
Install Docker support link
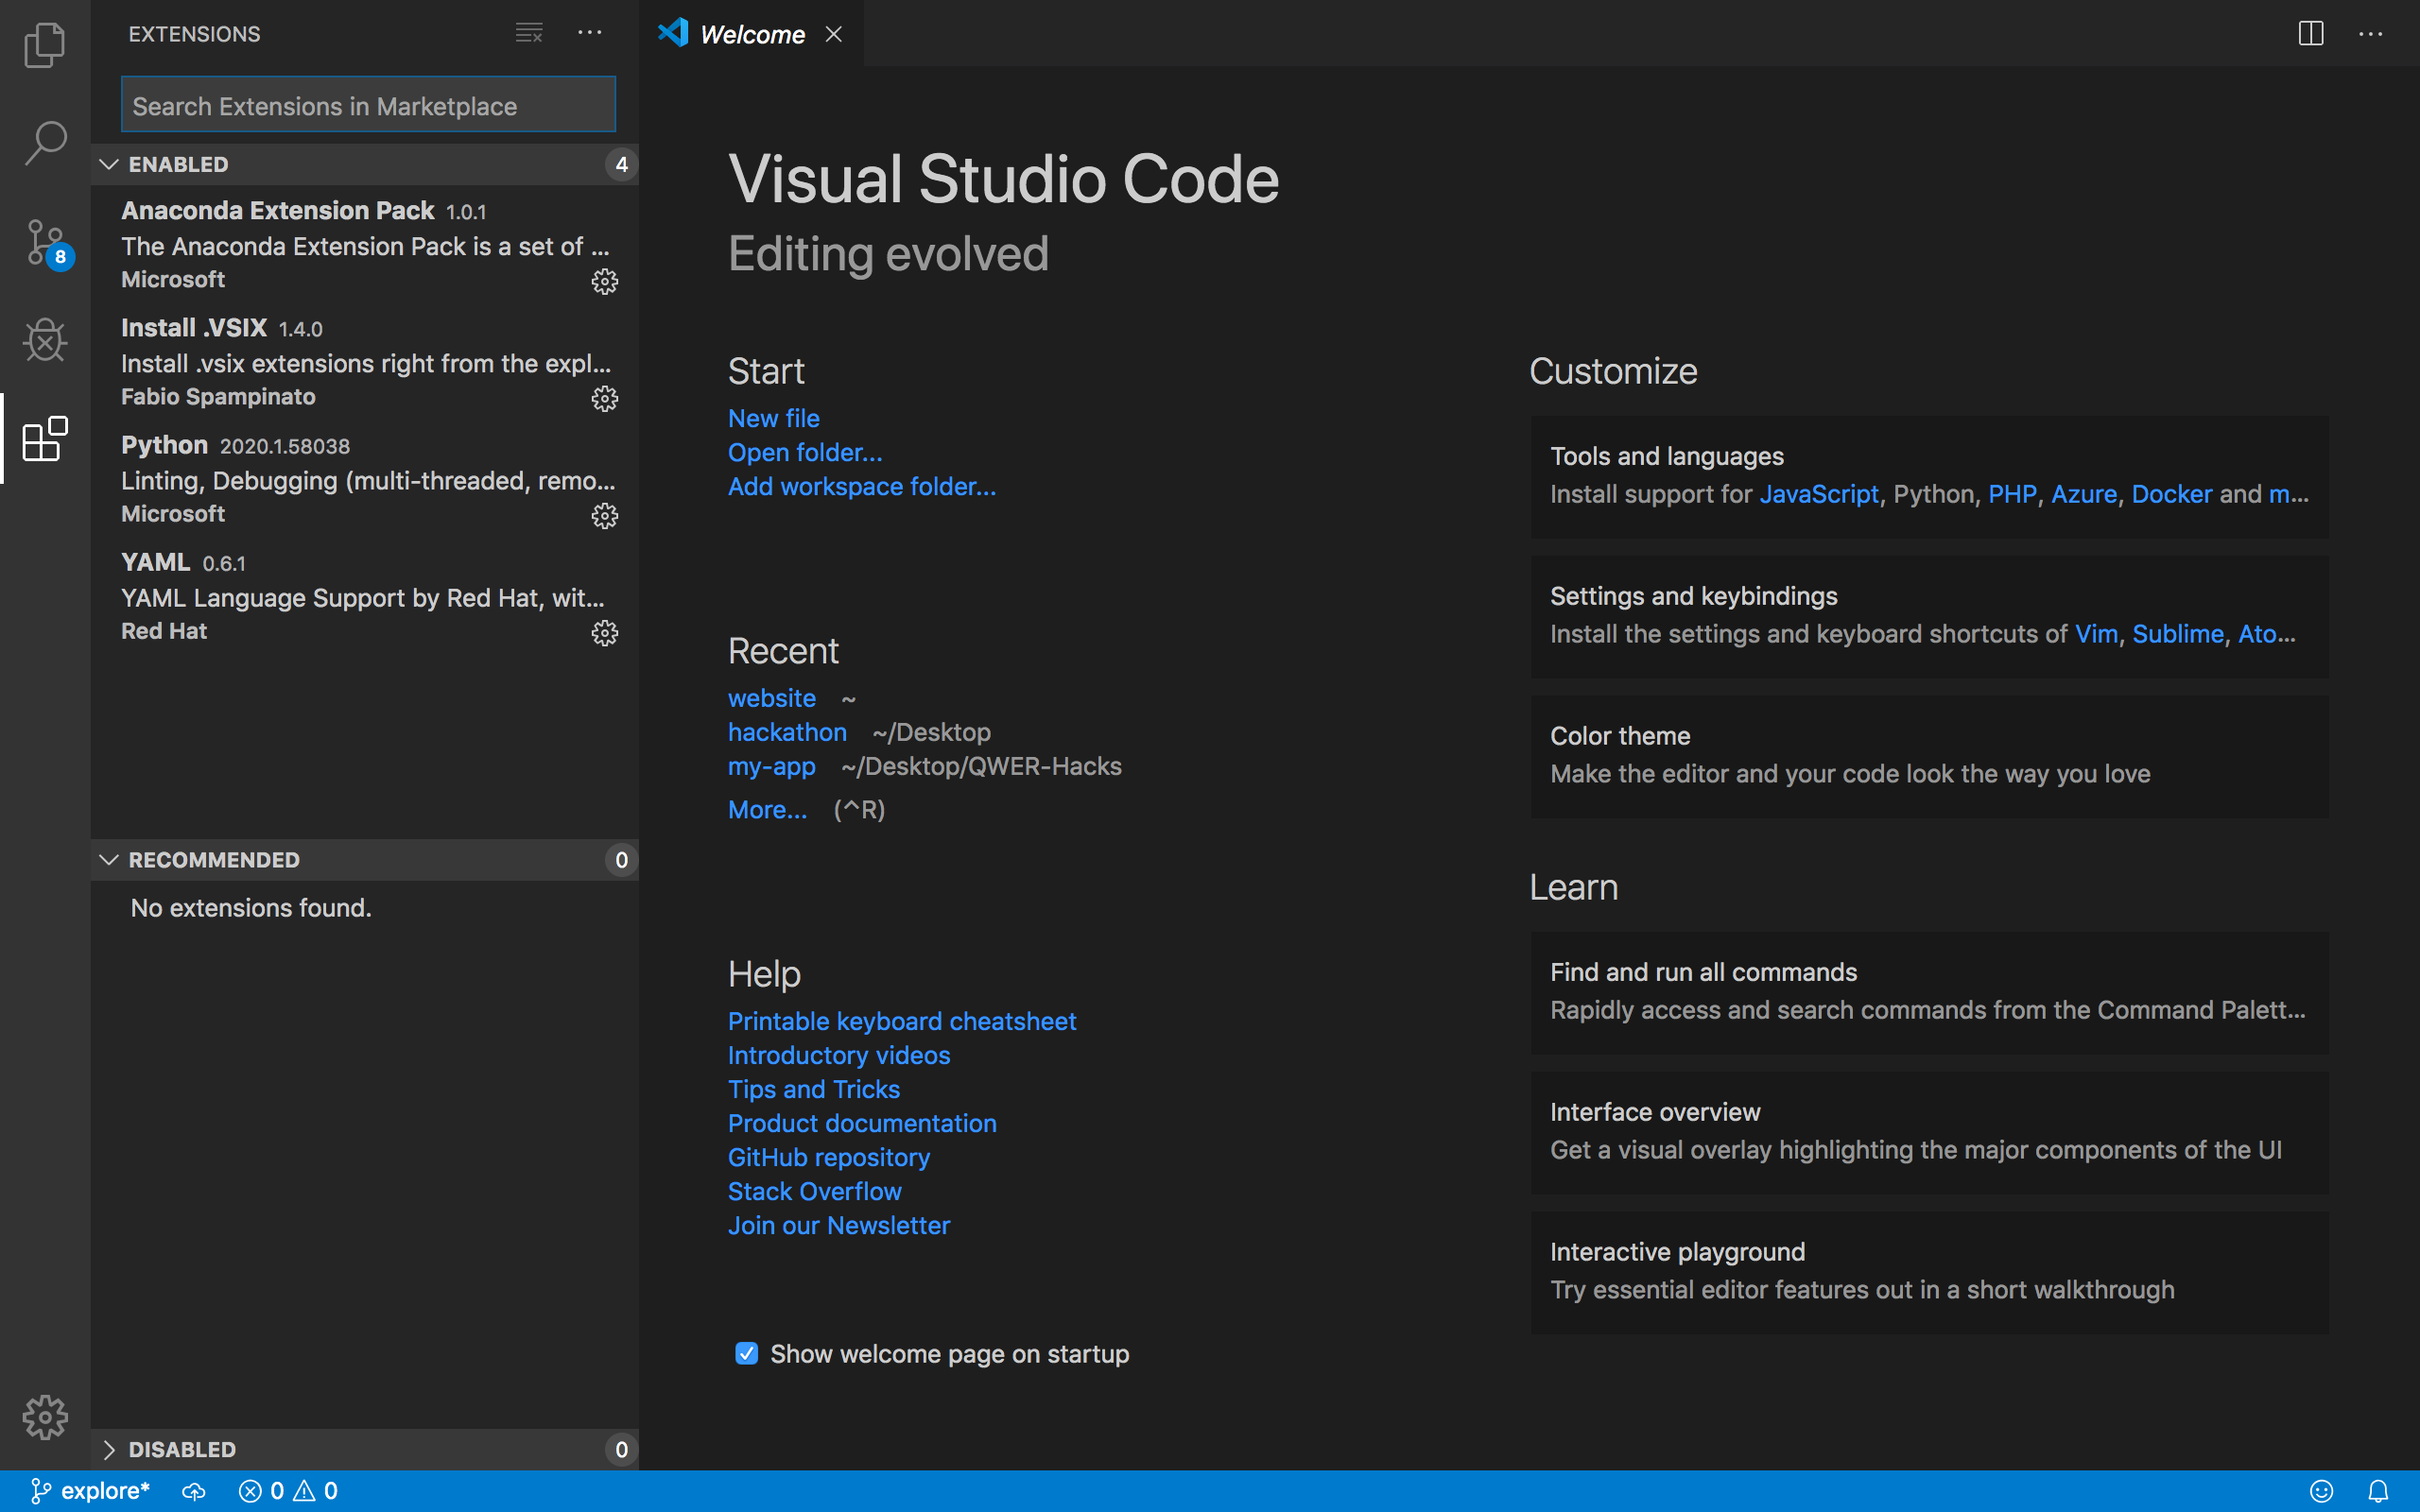2172,494
